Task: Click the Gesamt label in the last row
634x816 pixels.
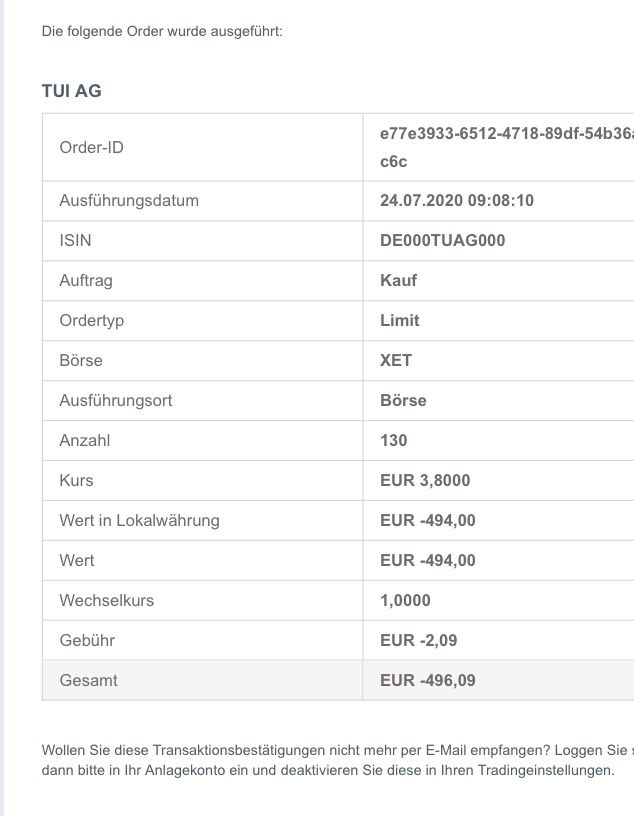Action: (89, 680)
